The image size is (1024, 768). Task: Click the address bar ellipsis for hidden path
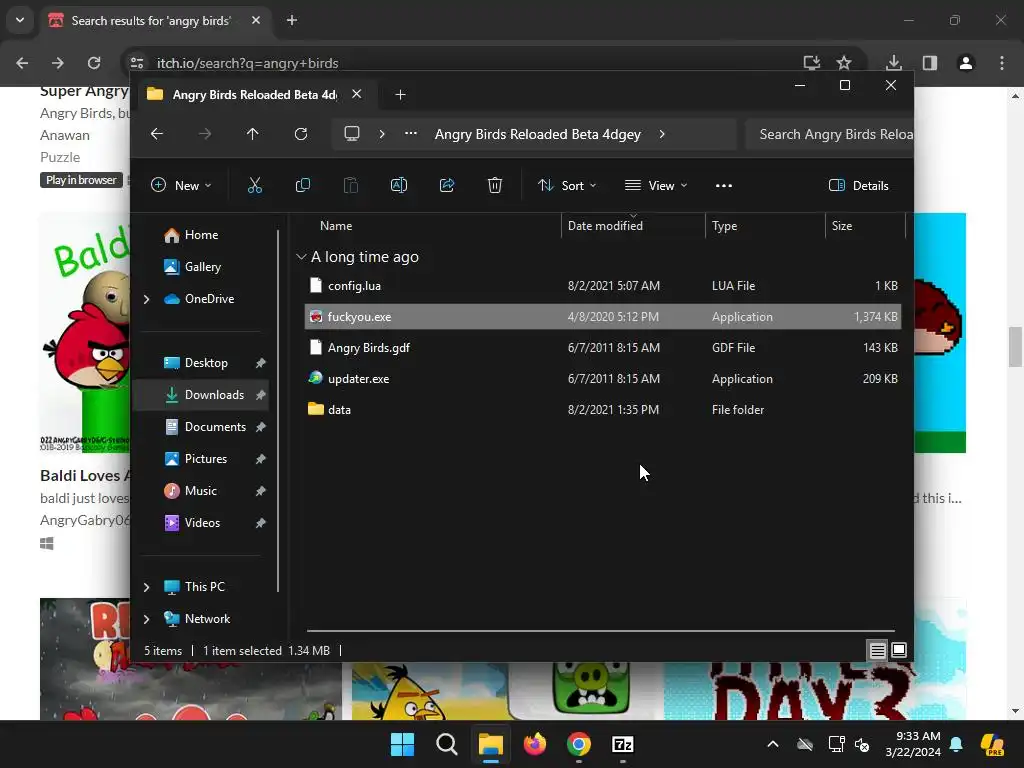coord(411,133)
